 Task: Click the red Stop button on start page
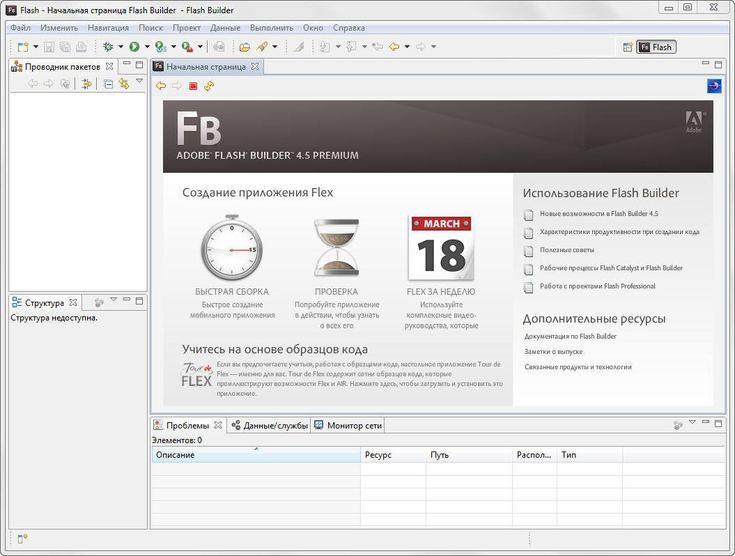click(193, 86)
